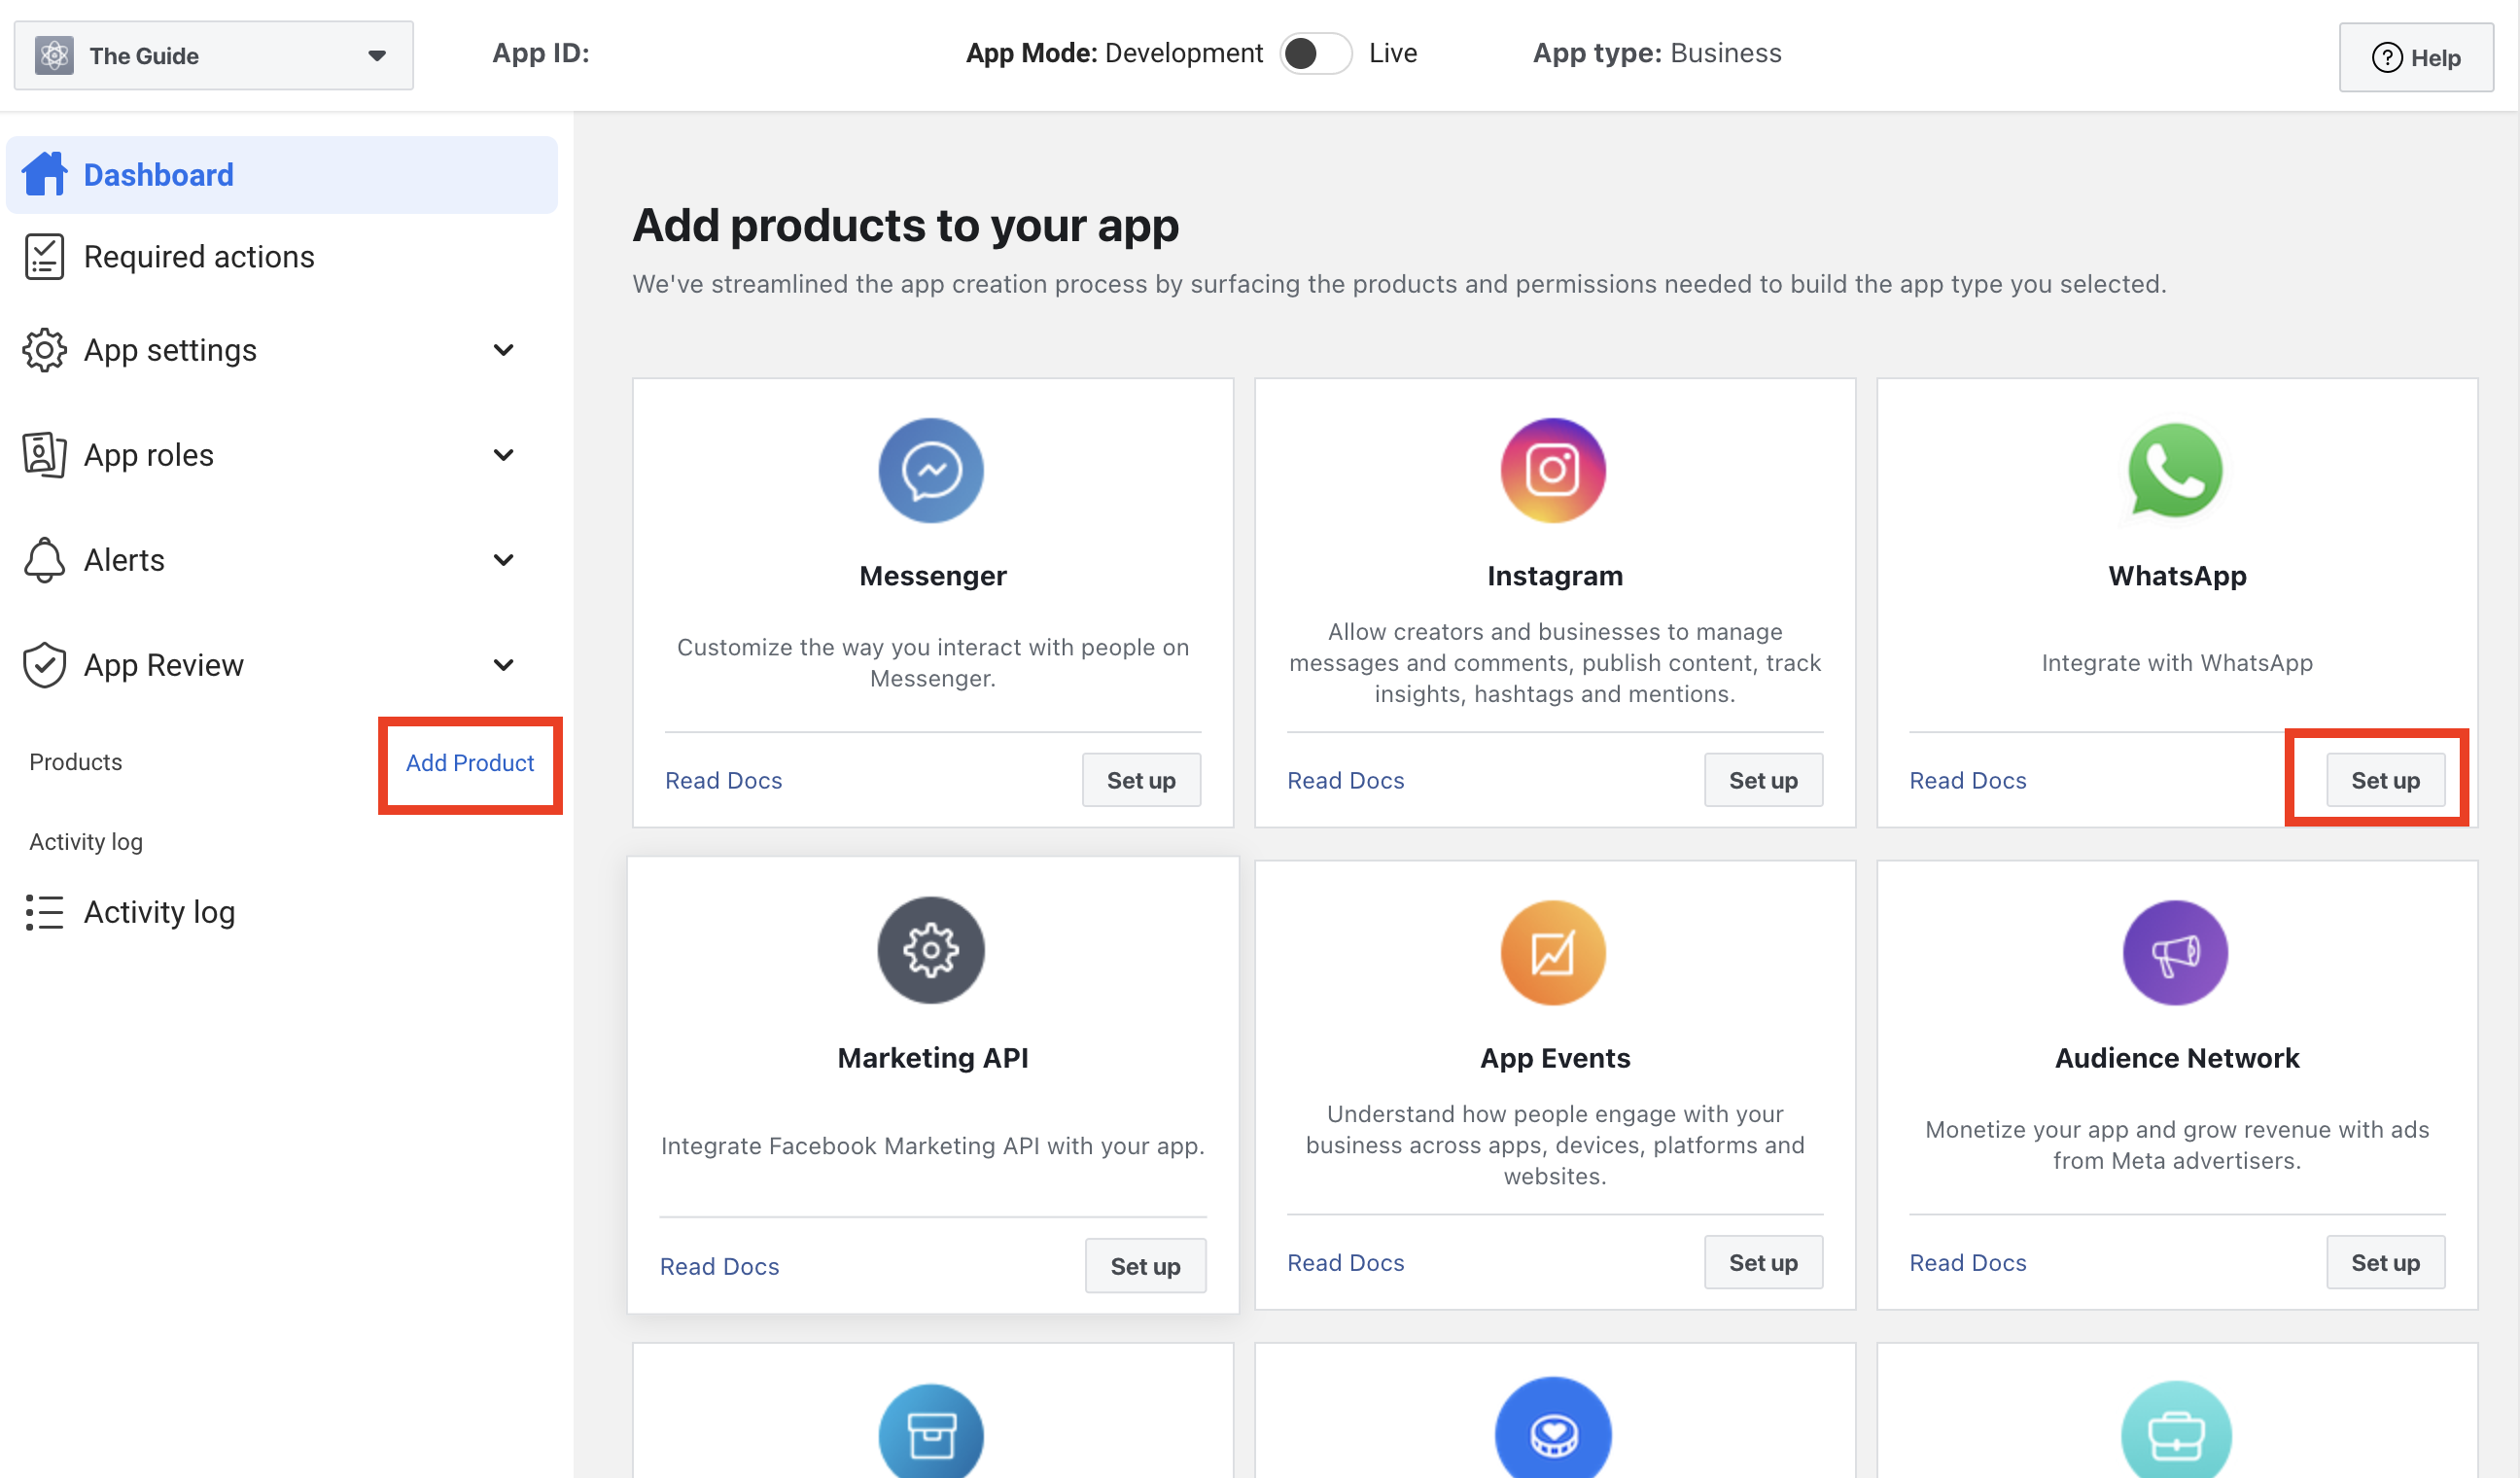Open Required actions in sidebar

tap(282, 257)
